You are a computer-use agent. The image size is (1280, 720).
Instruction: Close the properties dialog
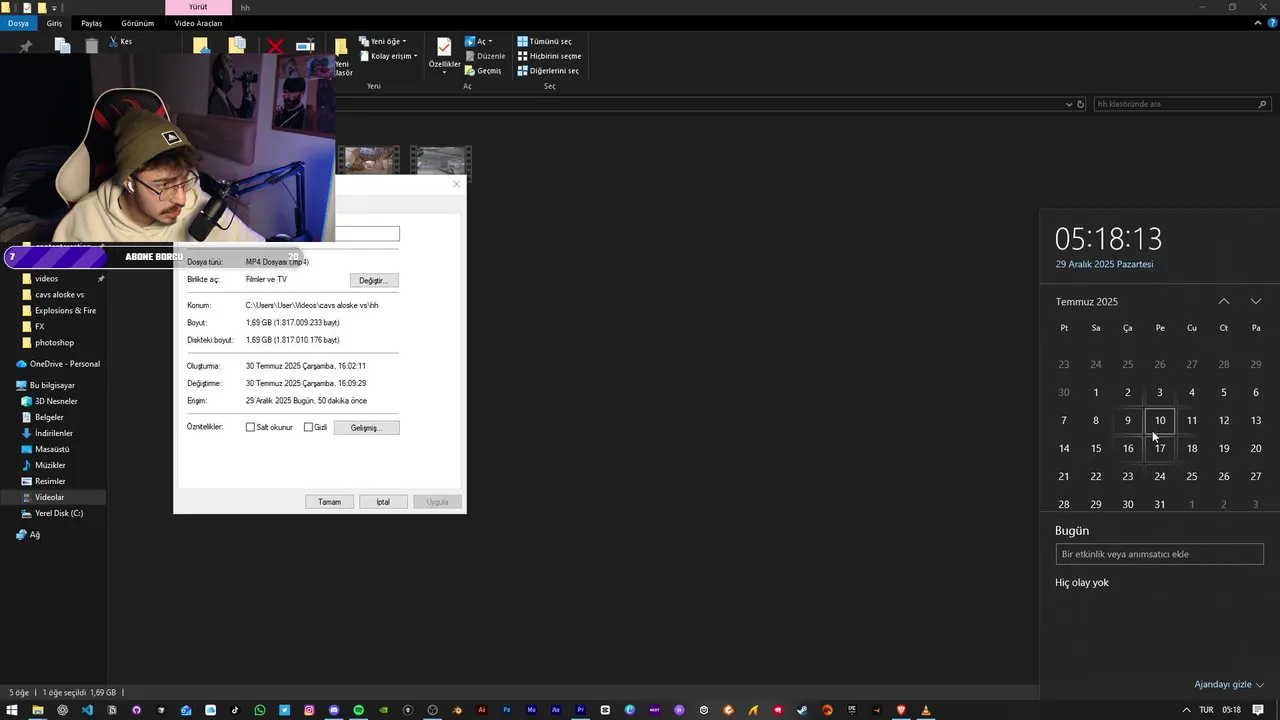click(x=456, y=184)
